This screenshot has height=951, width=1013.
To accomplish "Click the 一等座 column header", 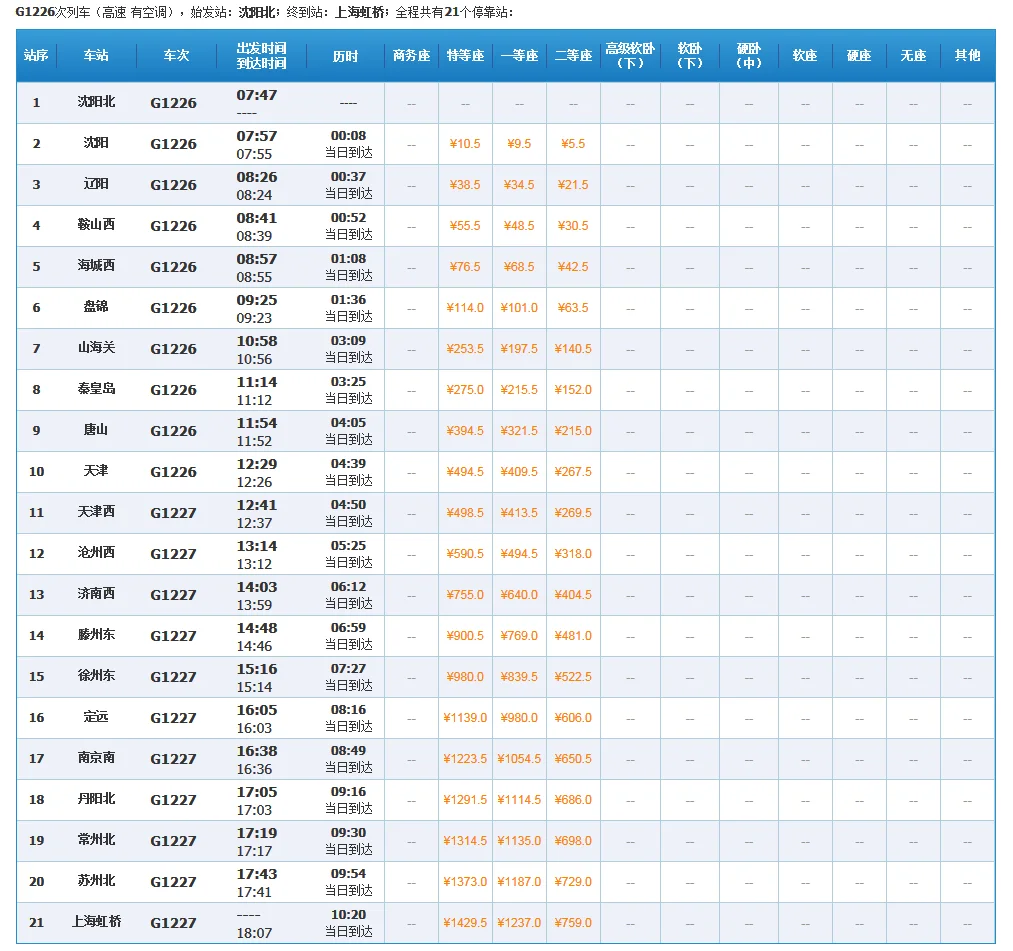I will [519, 56].
